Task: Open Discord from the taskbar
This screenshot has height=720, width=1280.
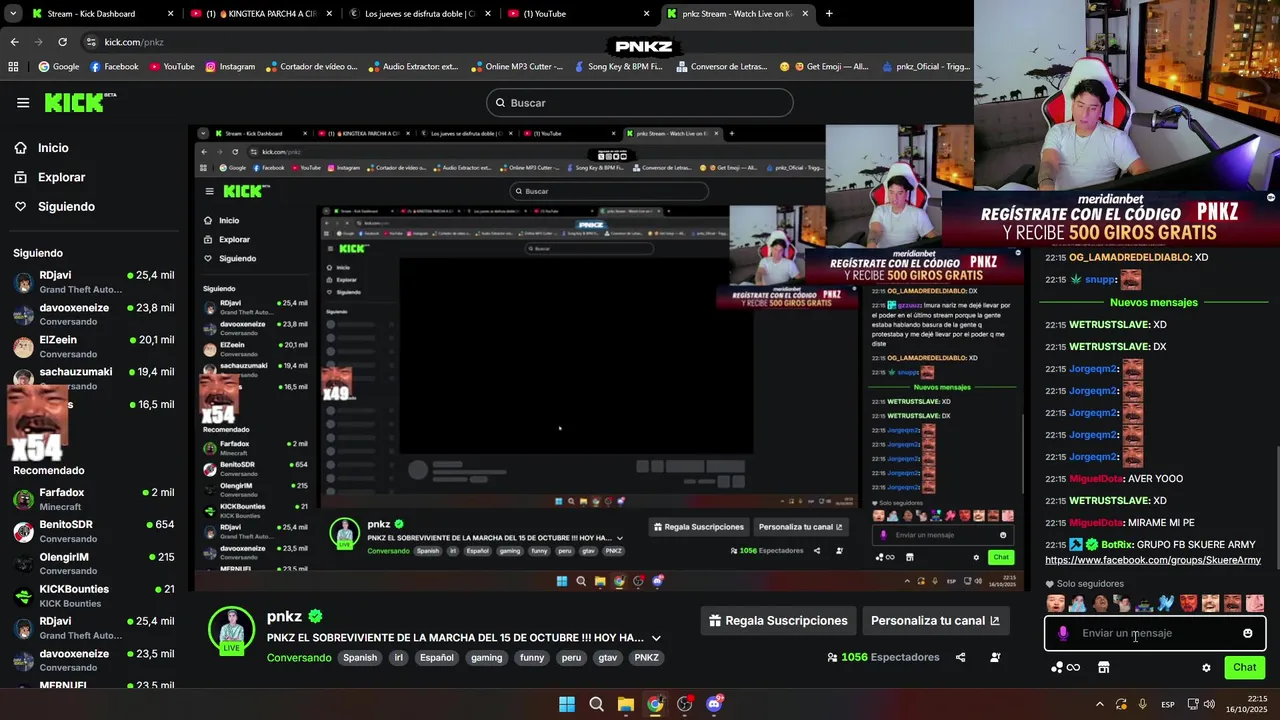Action: [x=714, y=704]
